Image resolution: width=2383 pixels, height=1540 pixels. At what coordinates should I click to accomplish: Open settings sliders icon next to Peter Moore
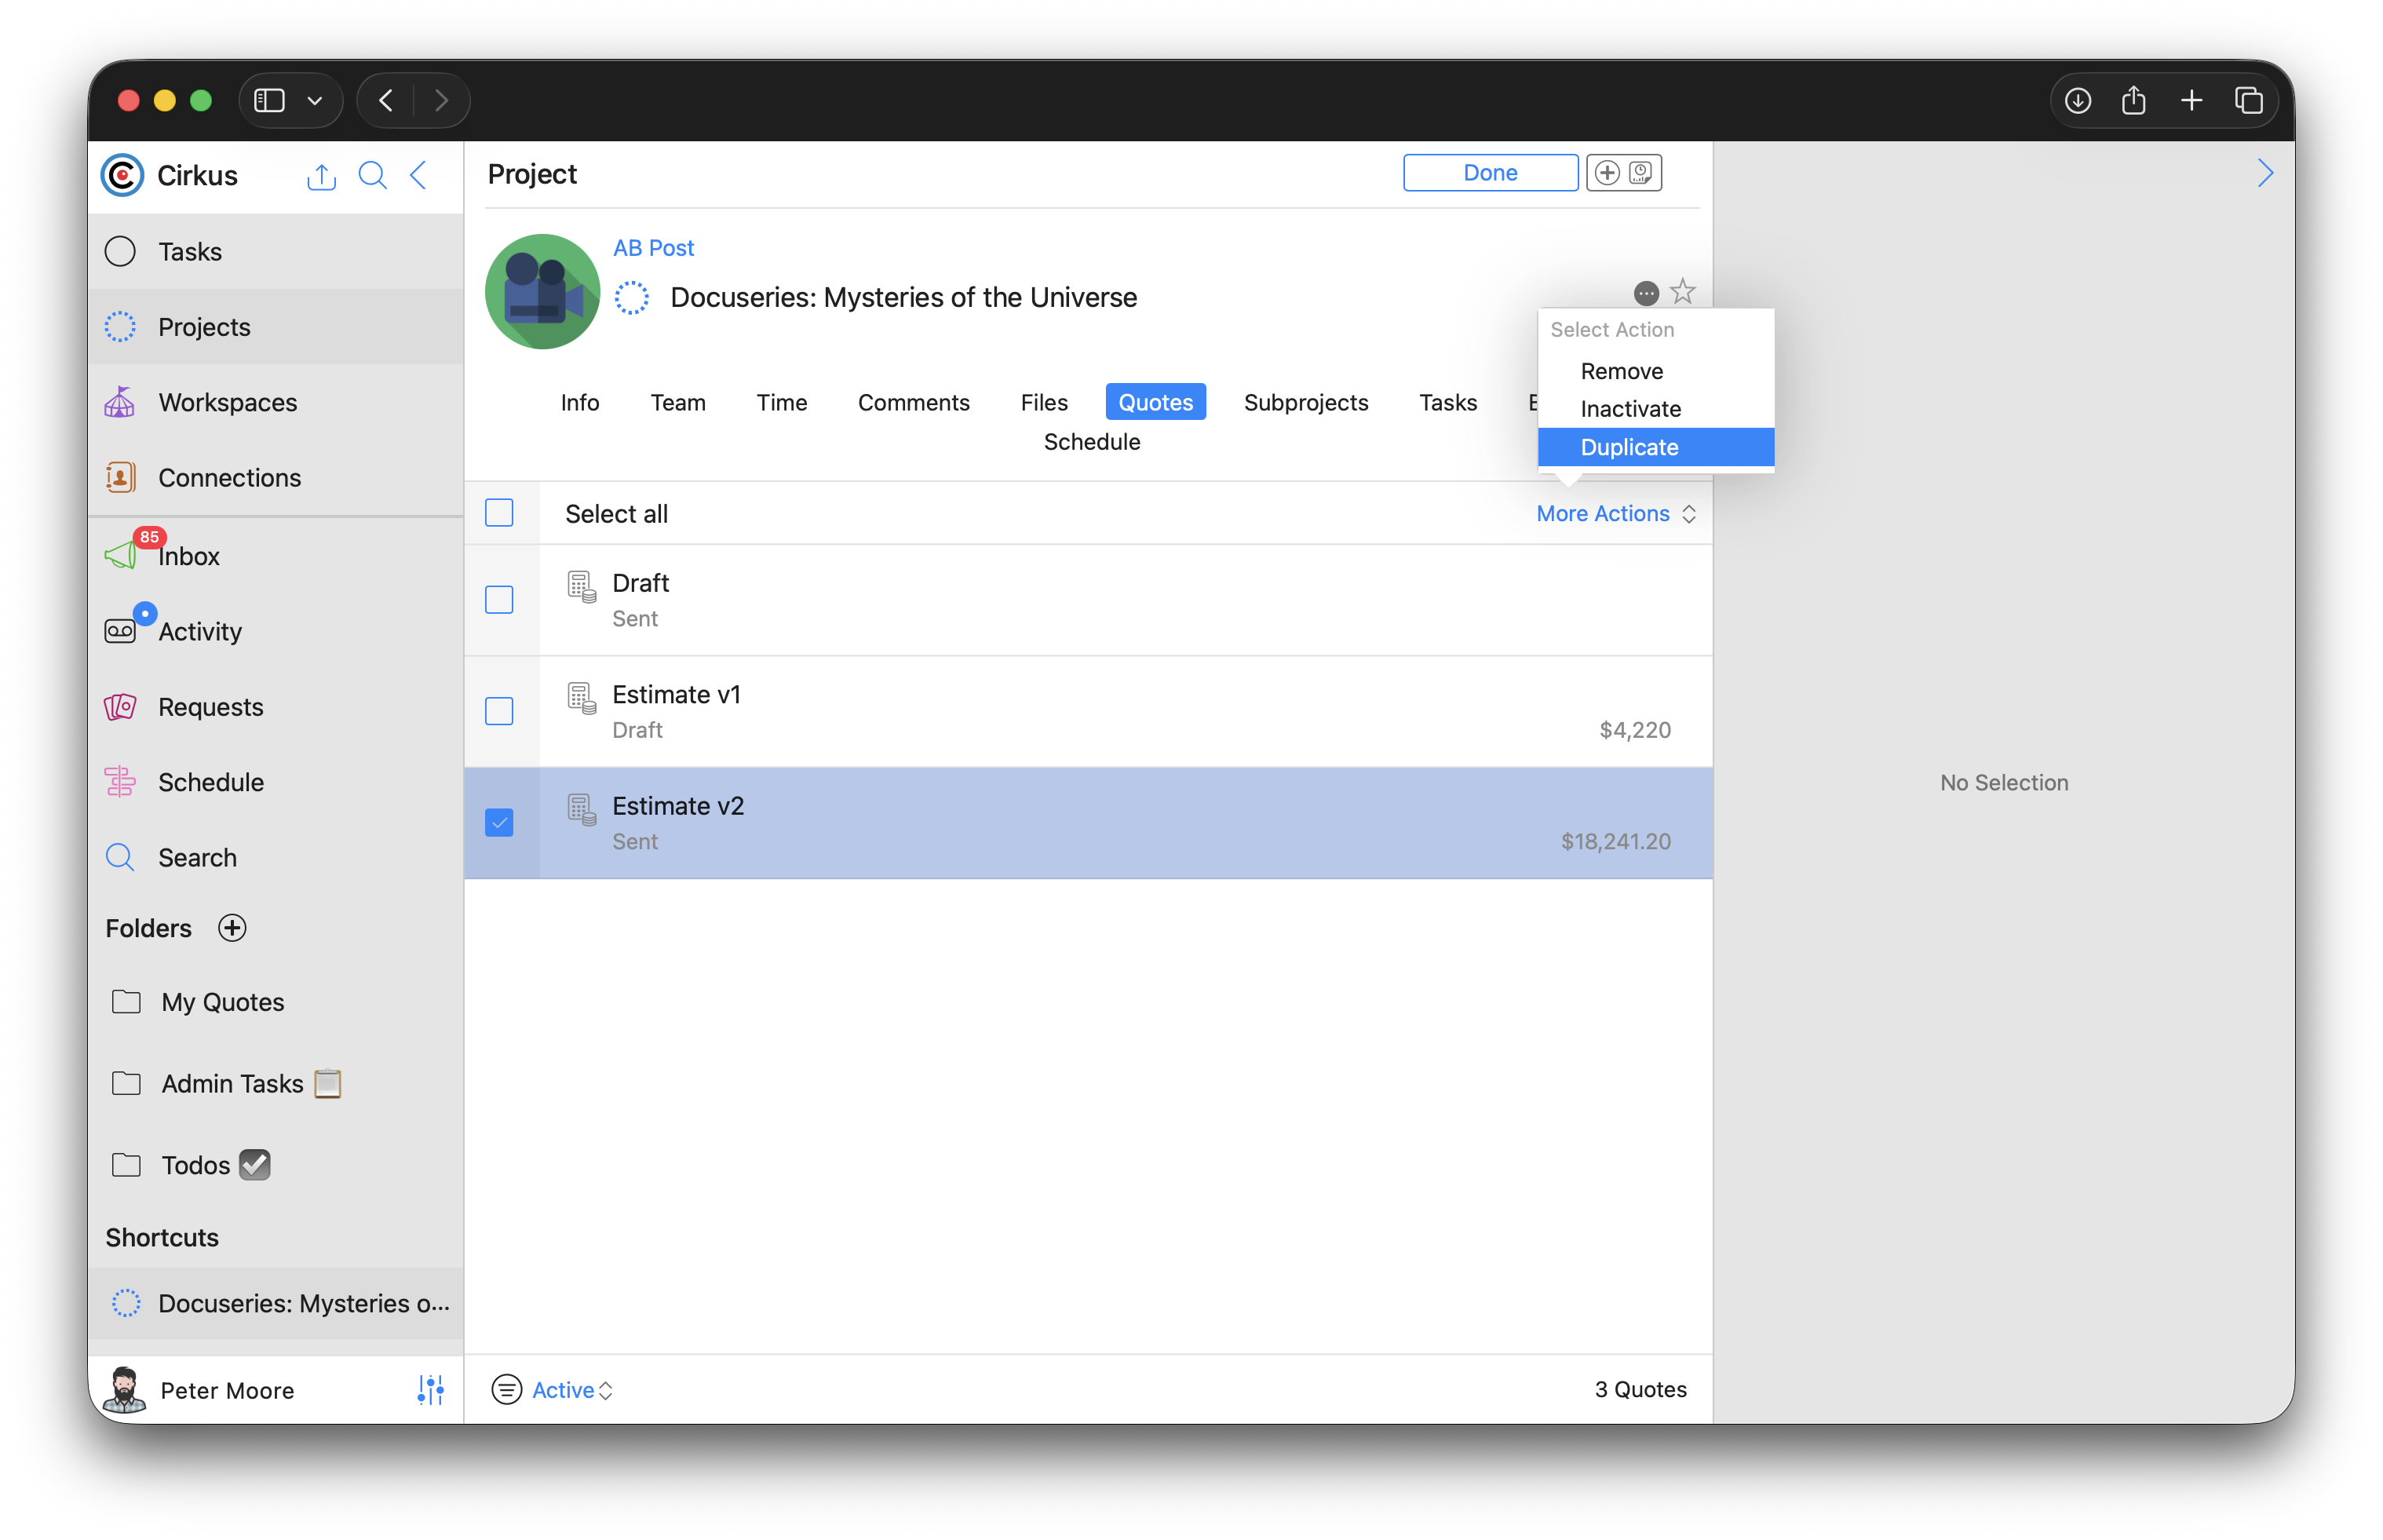click(x=430, y=1389)
